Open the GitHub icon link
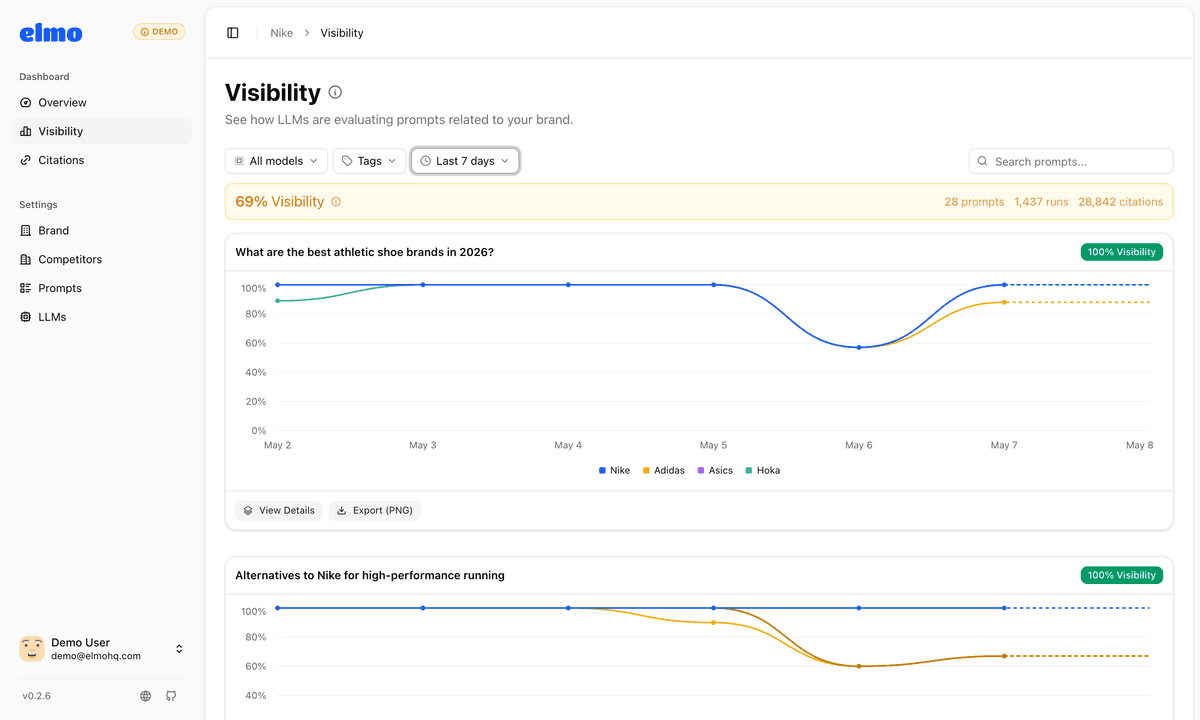The image size is (1200, 720). [171, 696]
